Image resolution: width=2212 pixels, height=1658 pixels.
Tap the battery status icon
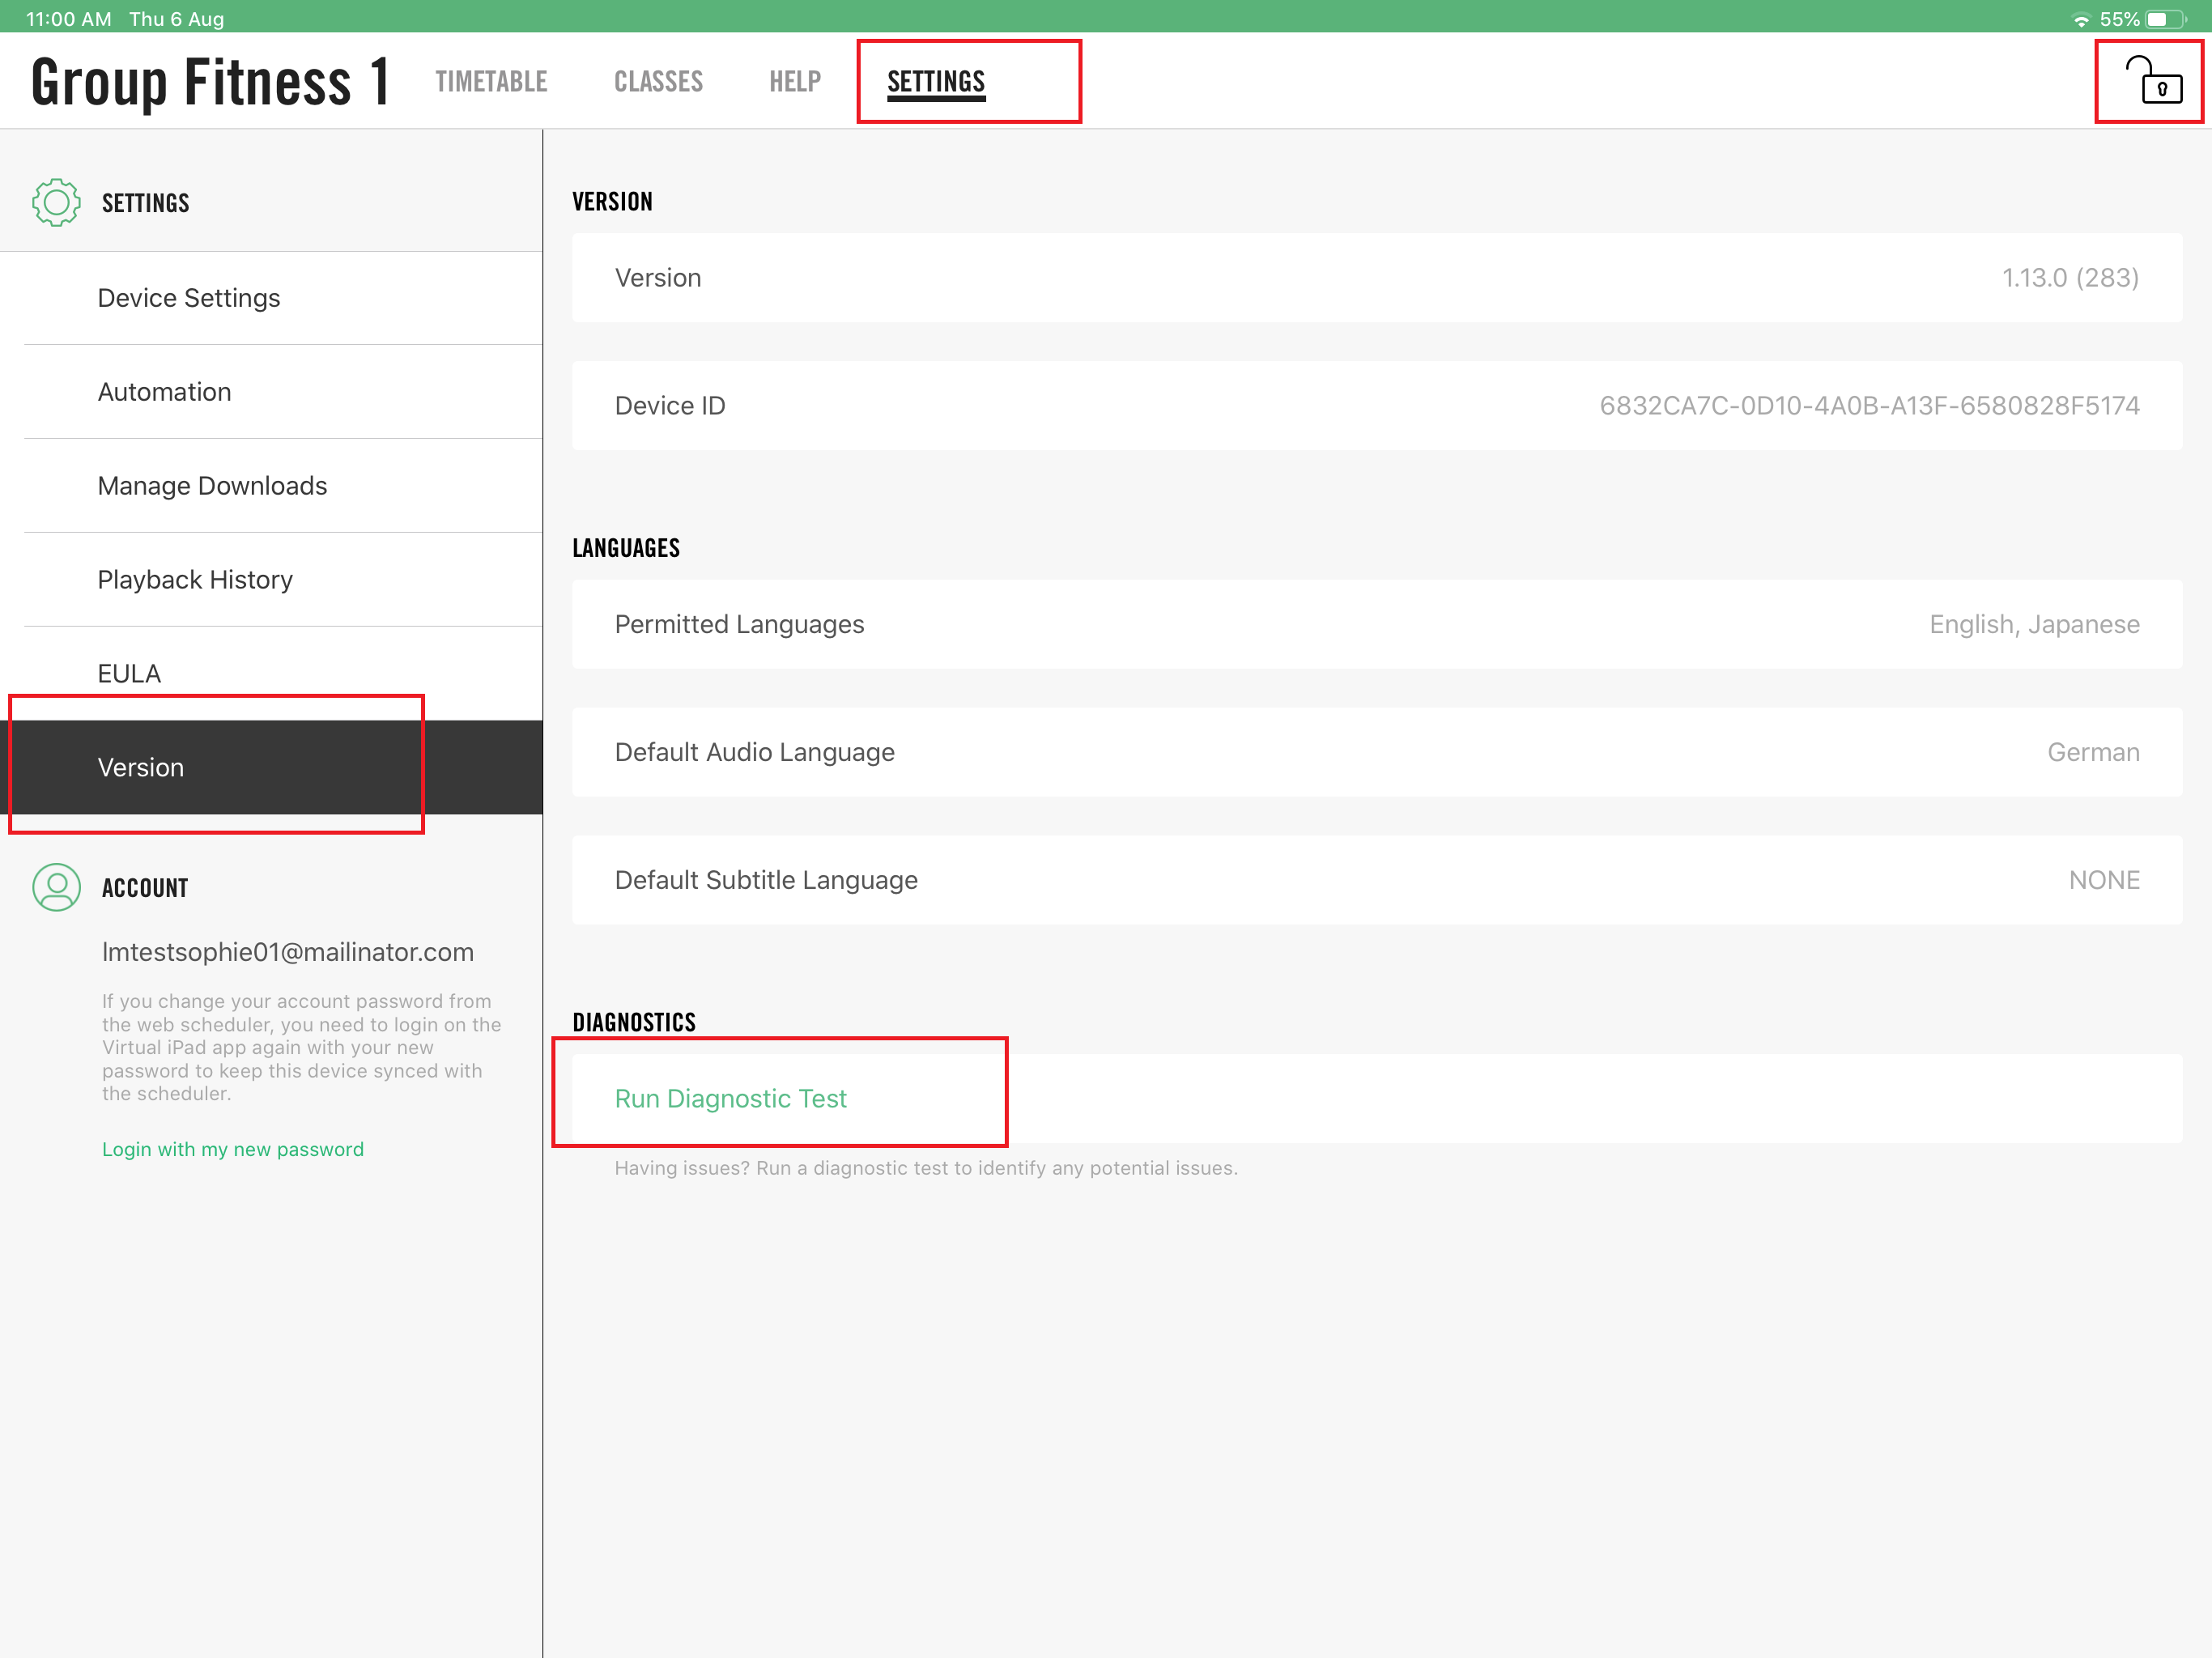click(x=2165, y=19)
